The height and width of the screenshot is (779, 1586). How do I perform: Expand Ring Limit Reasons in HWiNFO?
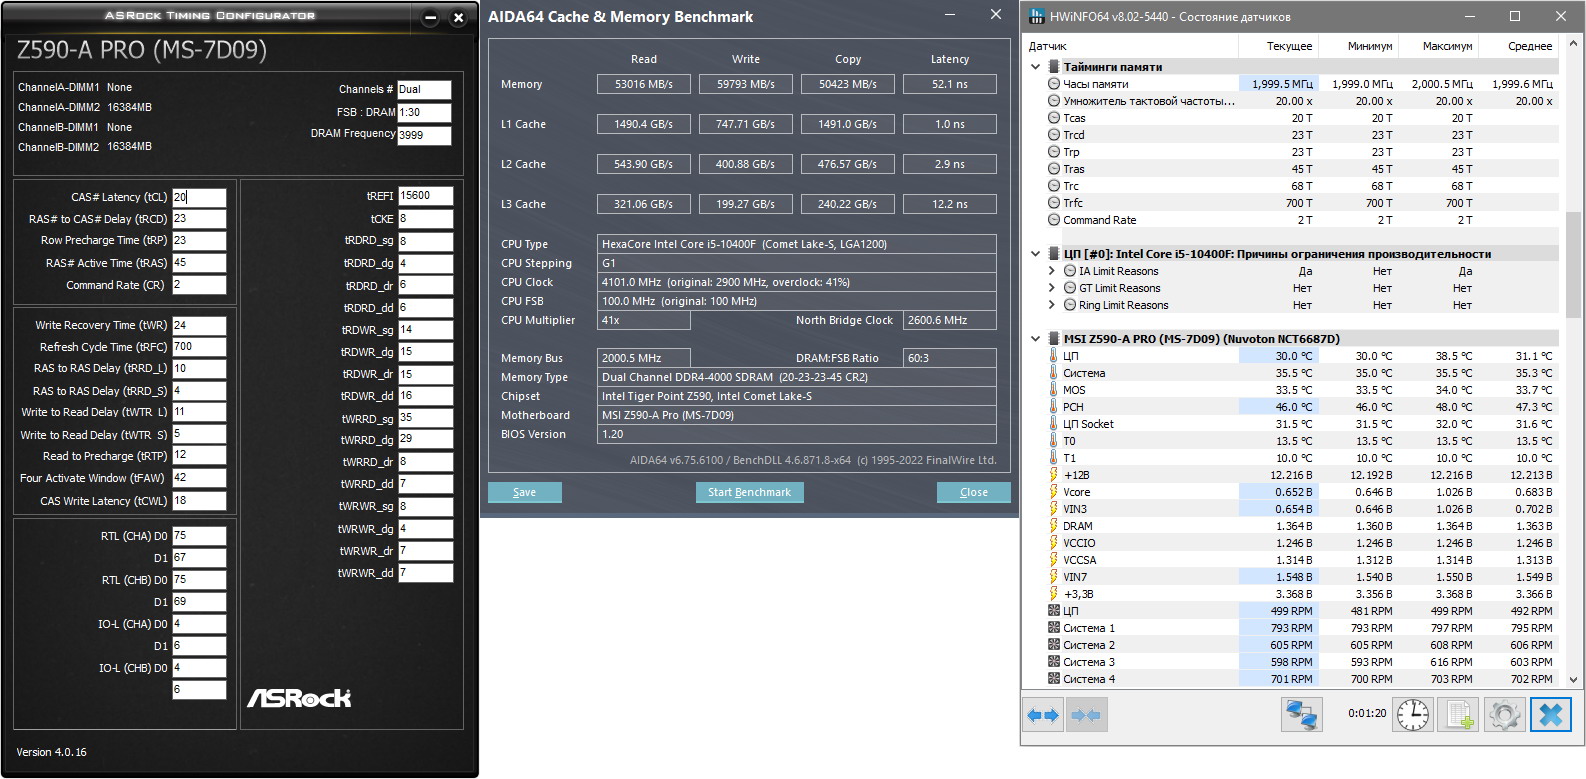point(1052,305)
